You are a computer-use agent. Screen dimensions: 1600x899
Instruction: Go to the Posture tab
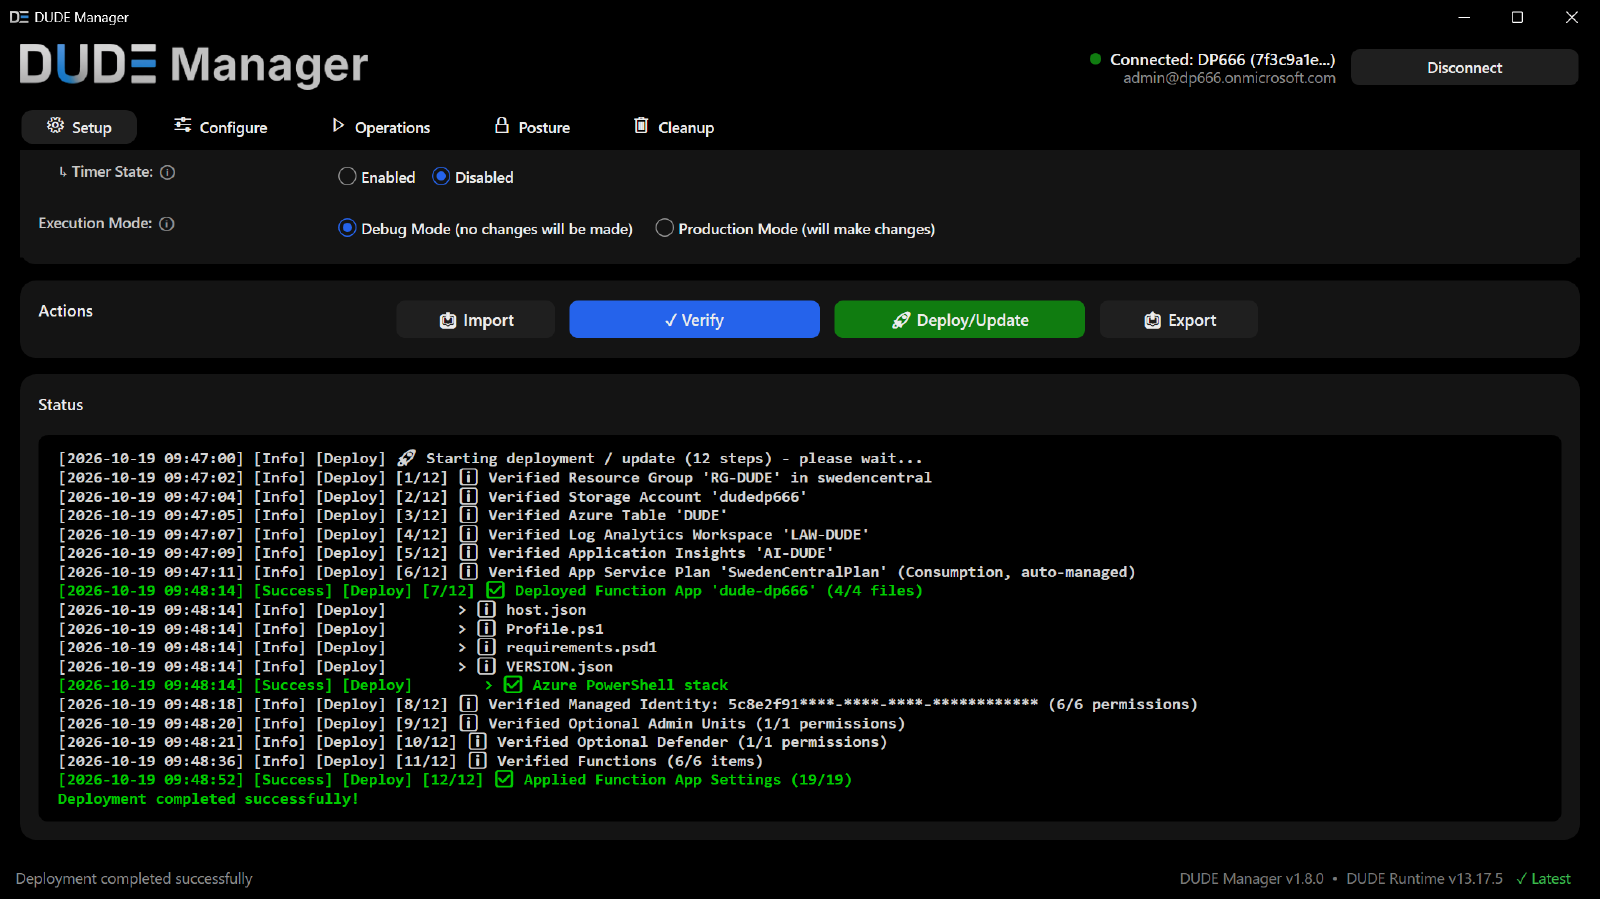click(532, 127)
